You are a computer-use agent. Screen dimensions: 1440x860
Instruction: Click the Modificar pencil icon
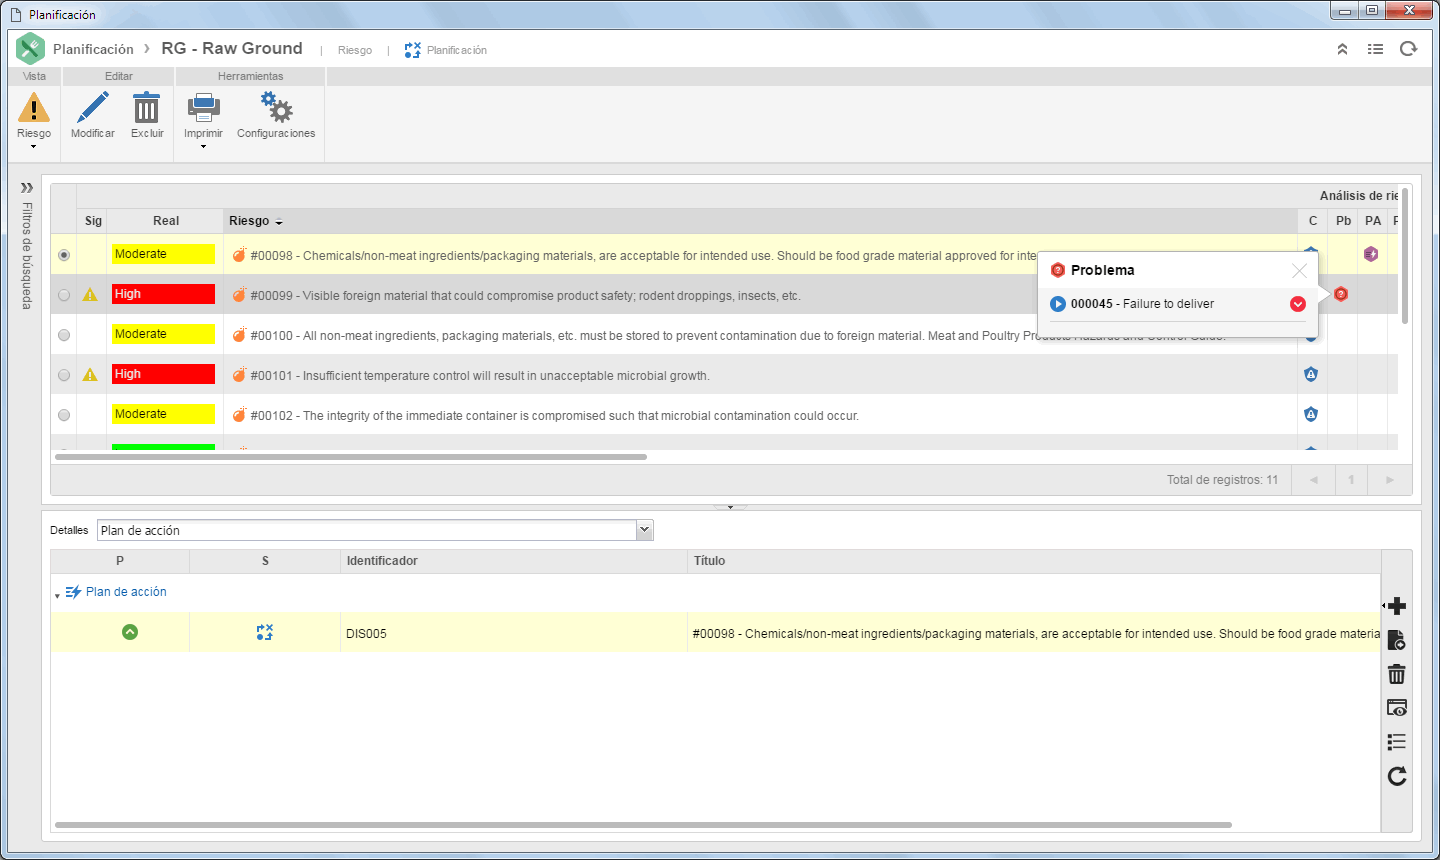click(x=93, y=108)
